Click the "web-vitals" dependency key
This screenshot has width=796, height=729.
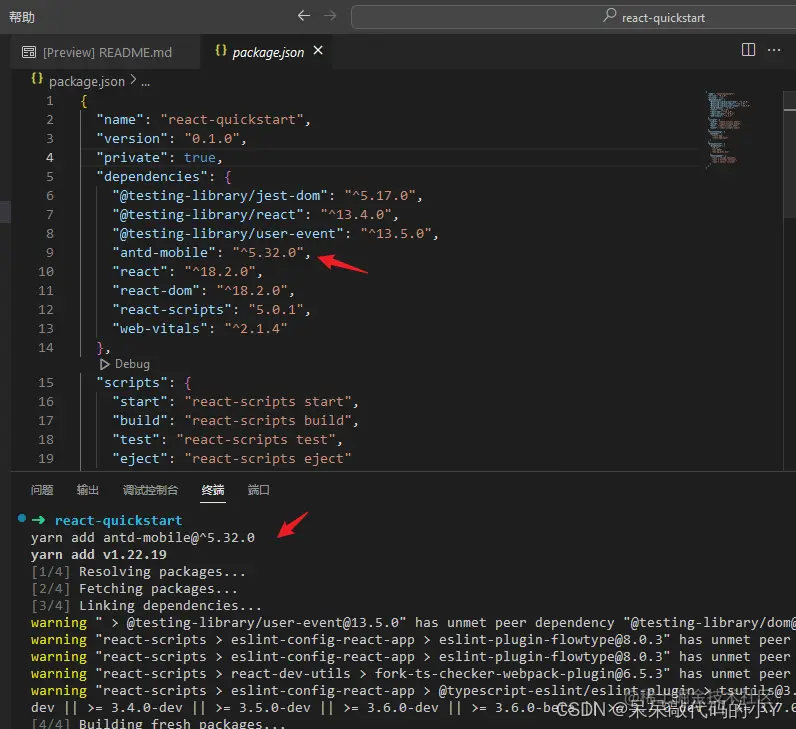pos(160,328)
